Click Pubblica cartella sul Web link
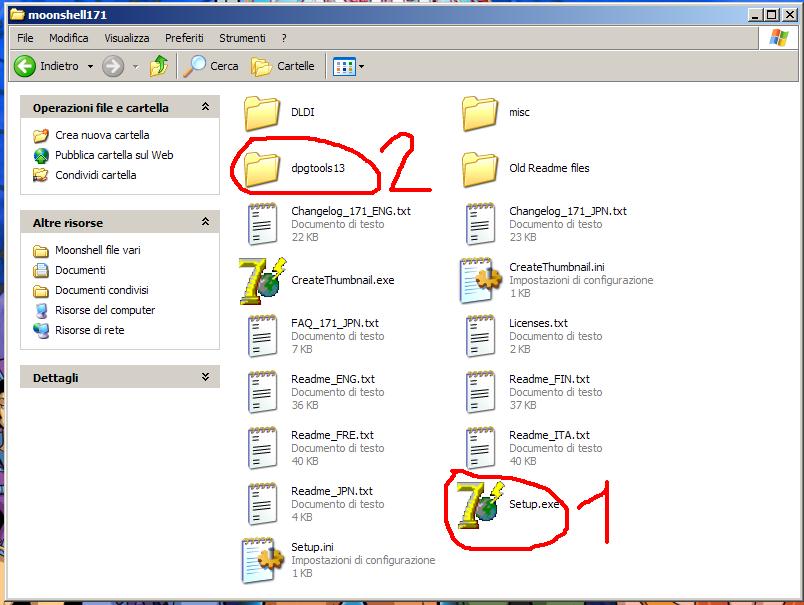 [114, 155]
